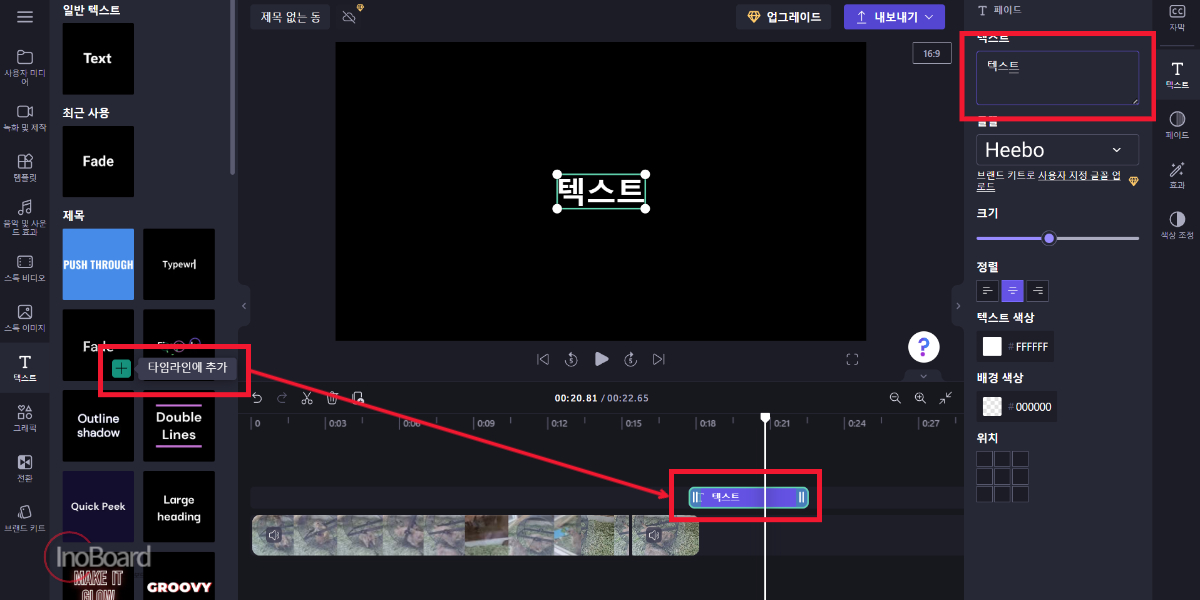
Task: Redo the last action
Action: tap(282, 398)
